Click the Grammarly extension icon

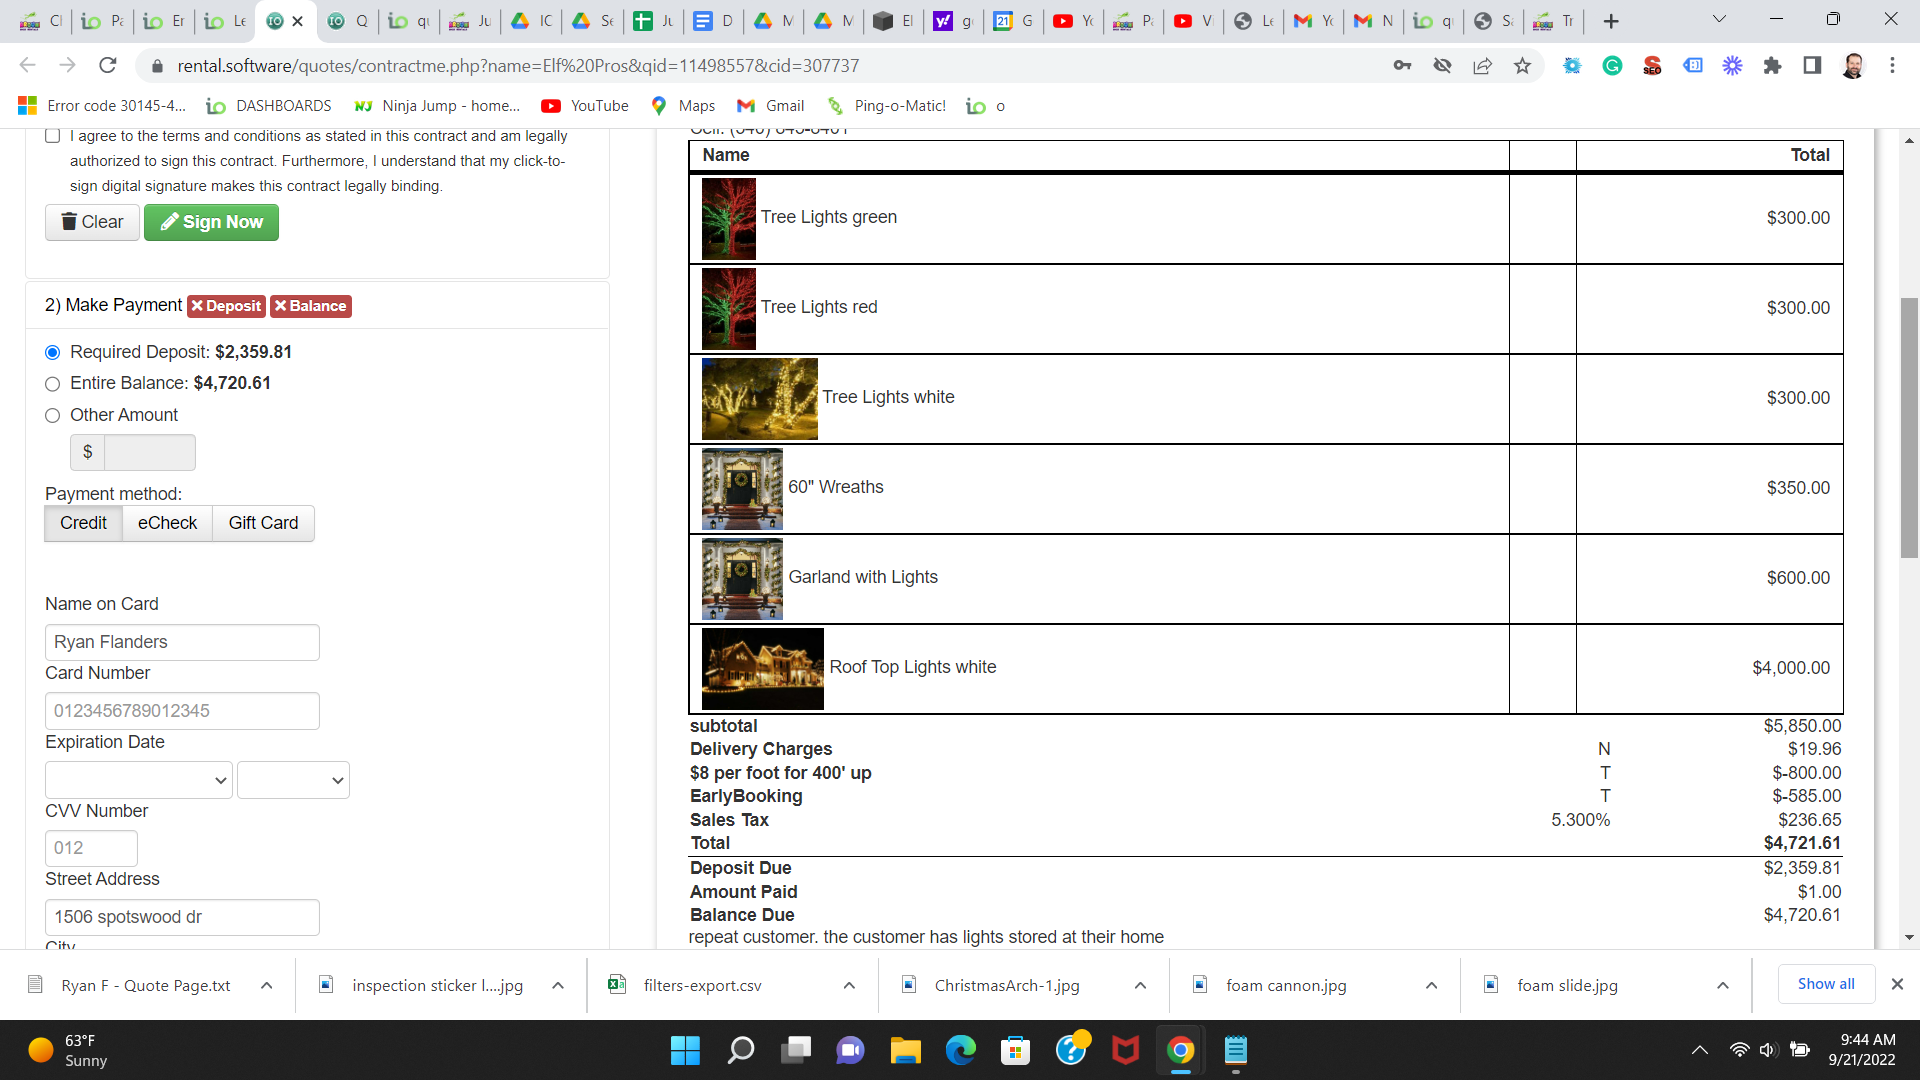[1612, 66]
